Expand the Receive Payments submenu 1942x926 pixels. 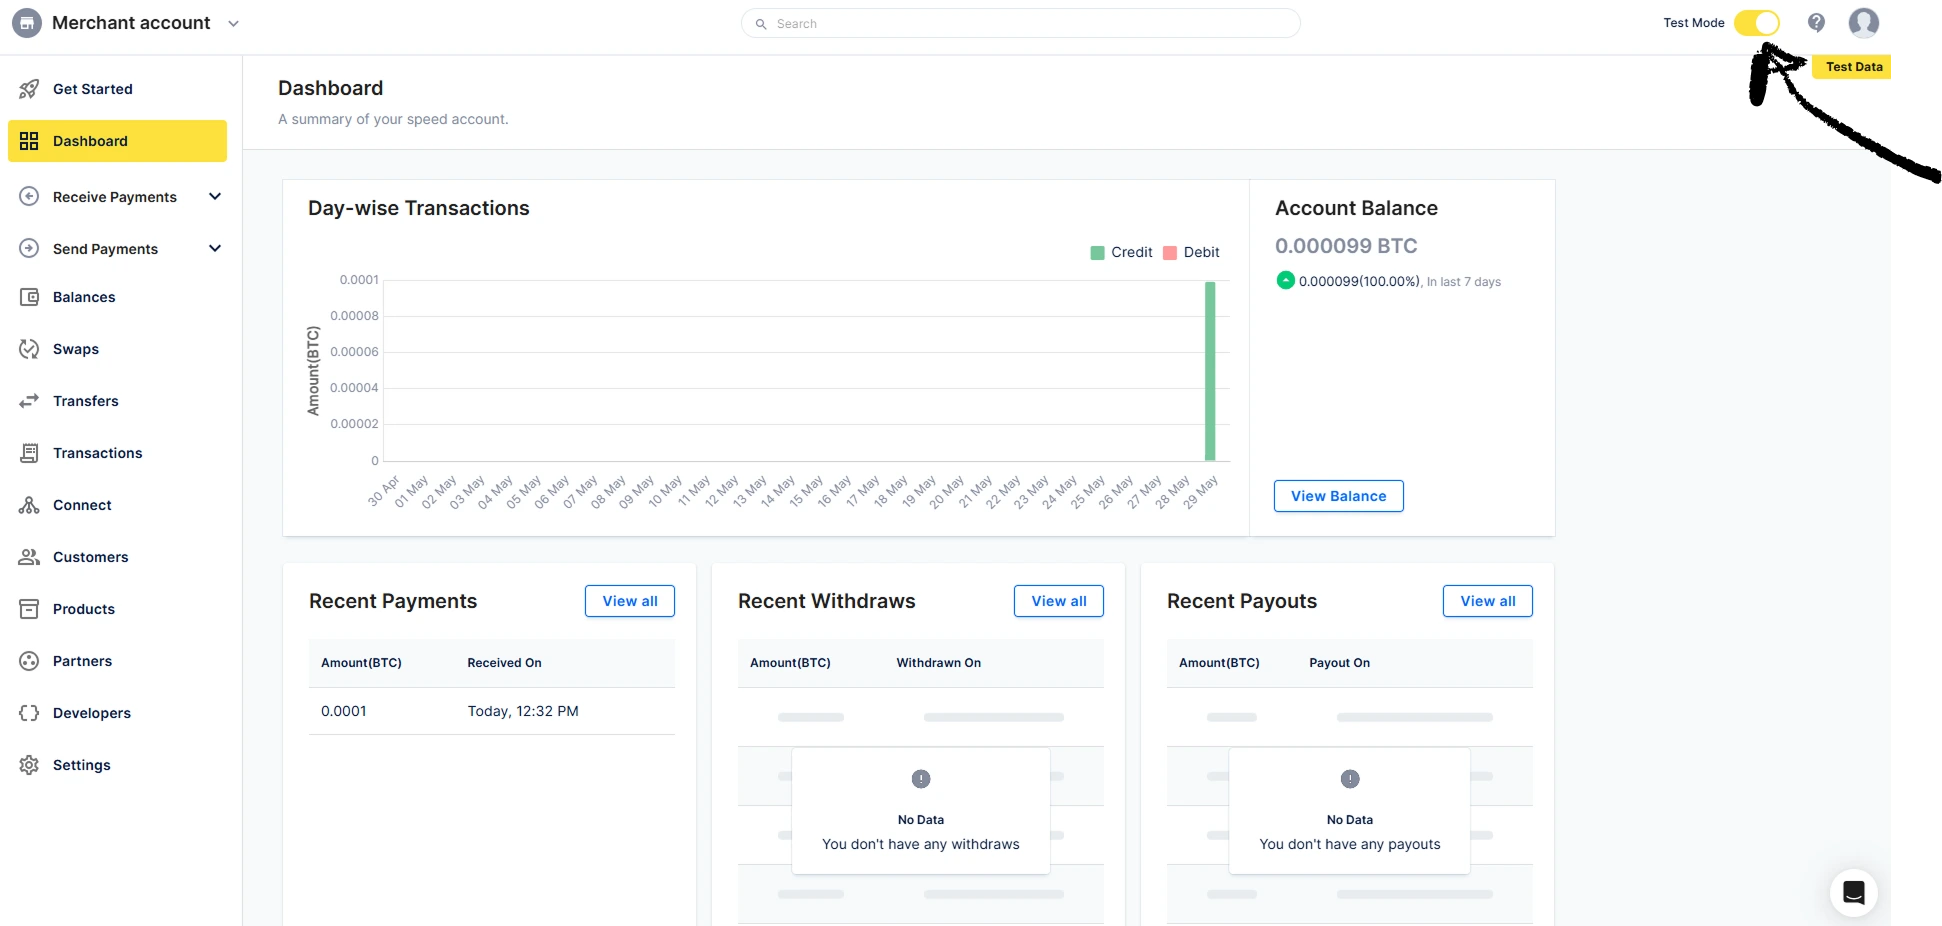click(x=214, y=197)
